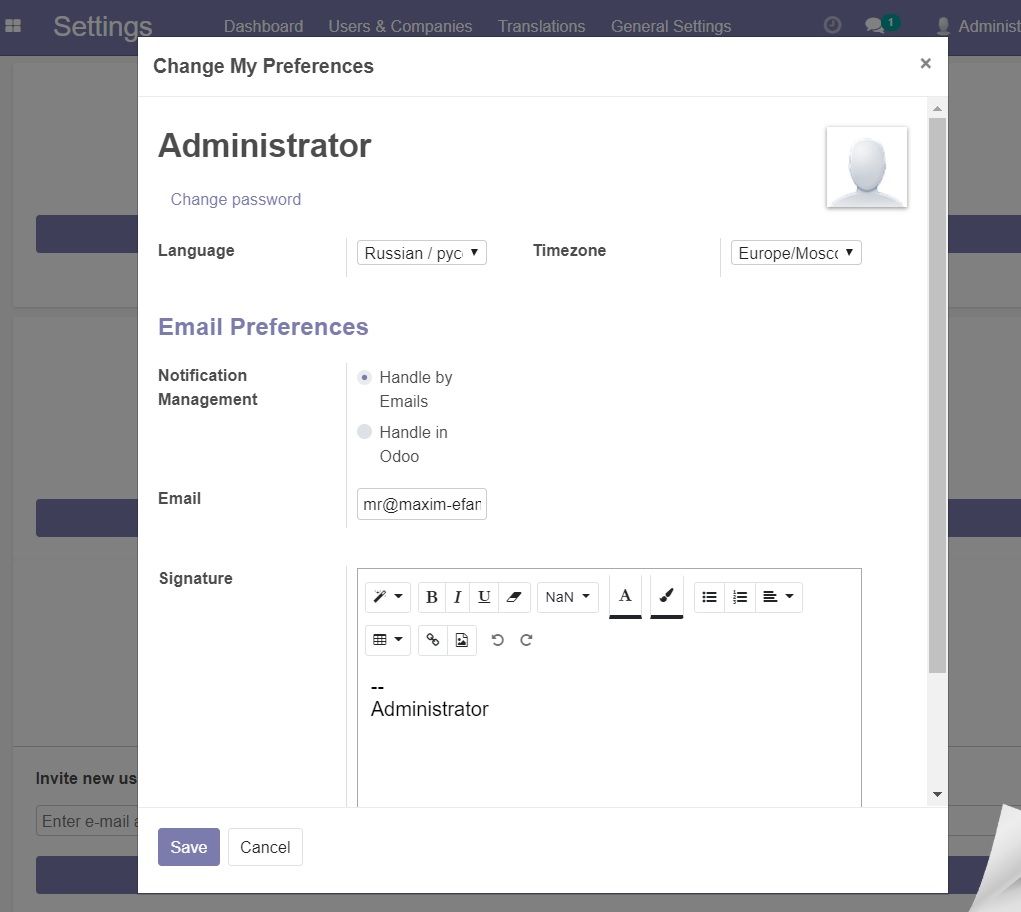This screenshot has height=912, width=1021.
Task: Toggle underline in the signature toolbar
Action: tap(484, 596)
